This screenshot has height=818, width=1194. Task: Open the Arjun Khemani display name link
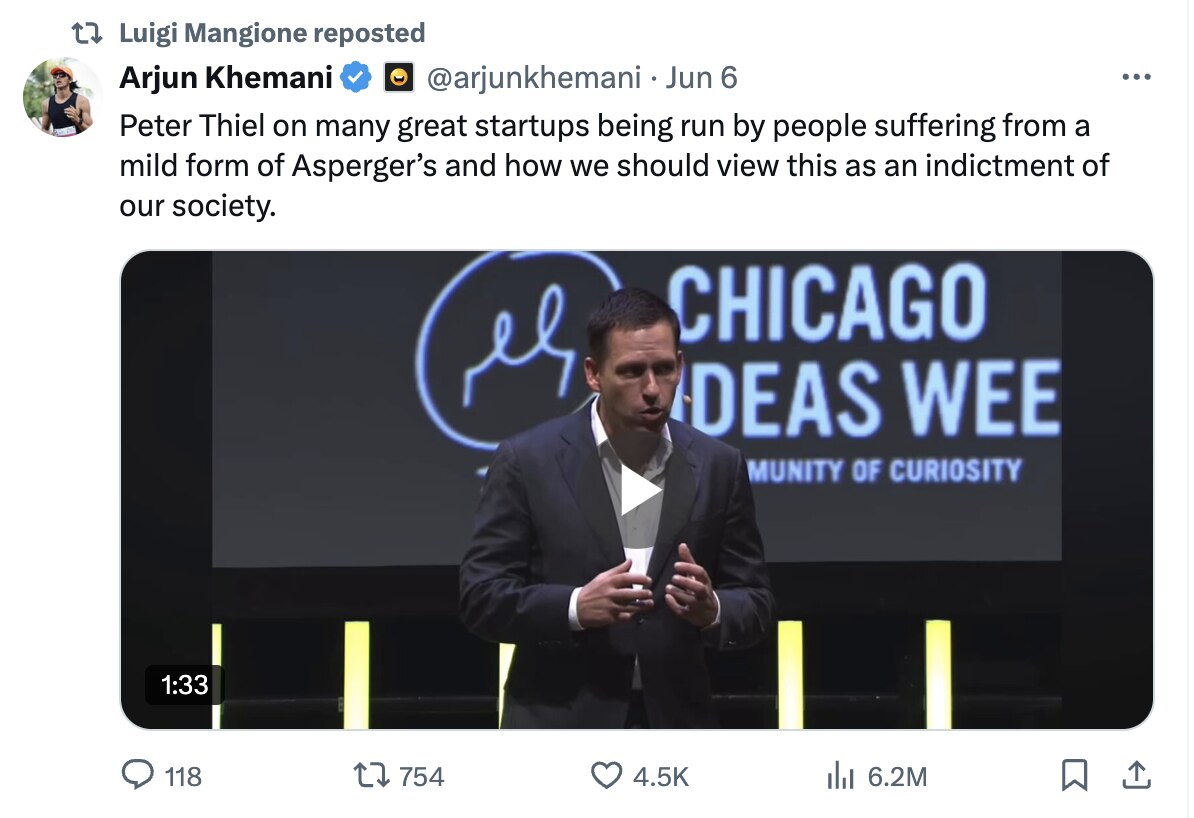(226, 77)
